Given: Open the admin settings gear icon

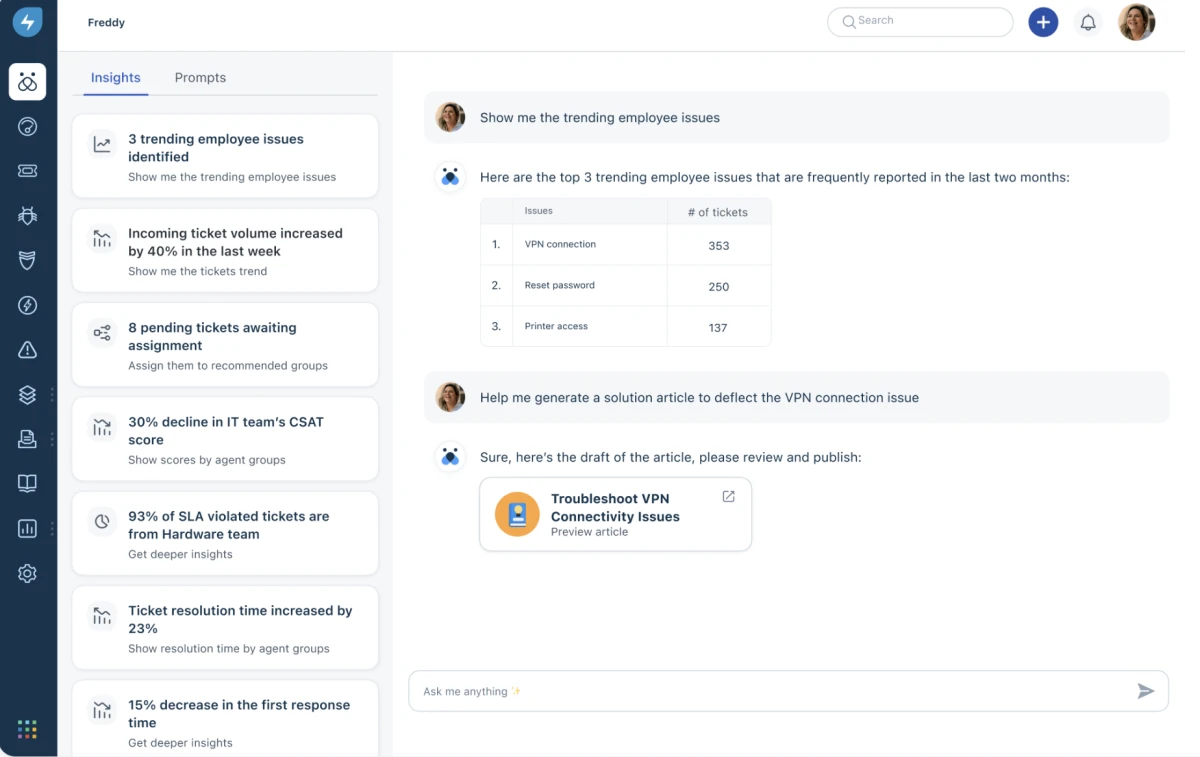Looking at the screenshot, I should (x=27, y=573).
